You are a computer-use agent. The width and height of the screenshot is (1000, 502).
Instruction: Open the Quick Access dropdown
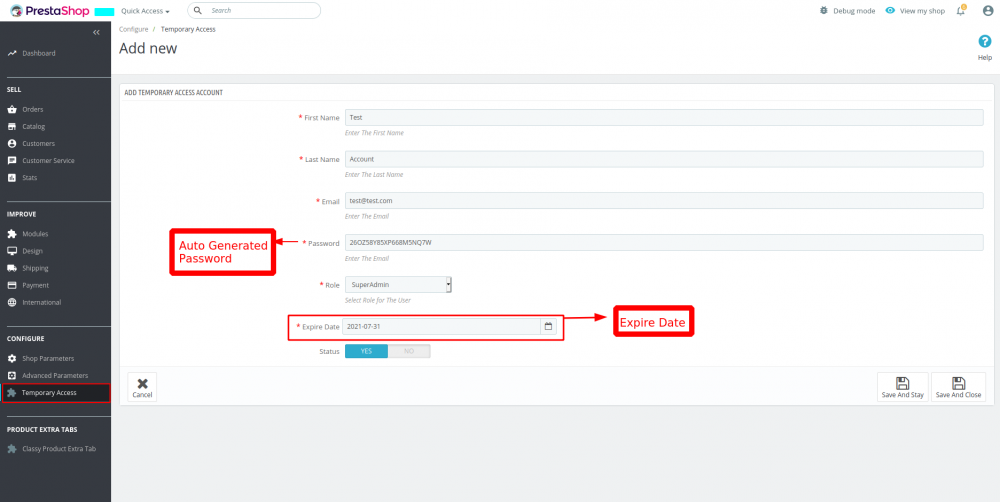coord(145,11)
